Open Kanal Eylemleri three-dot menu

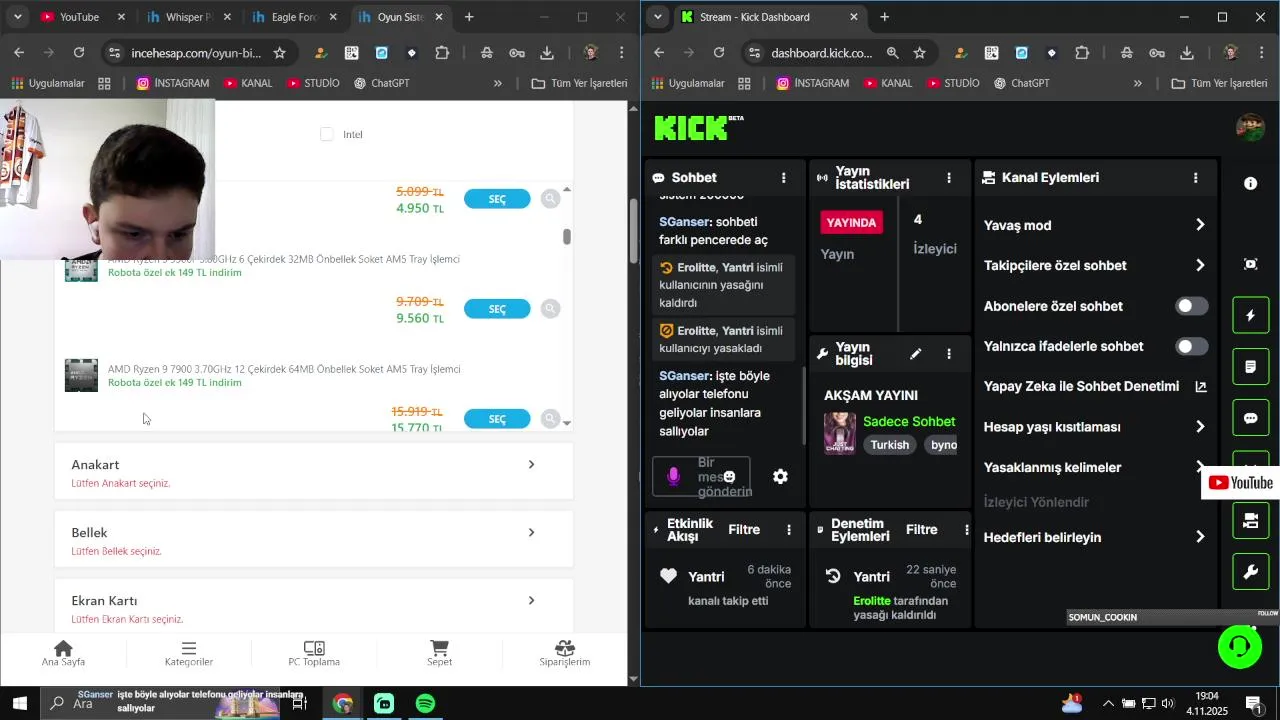point(1196,178)
